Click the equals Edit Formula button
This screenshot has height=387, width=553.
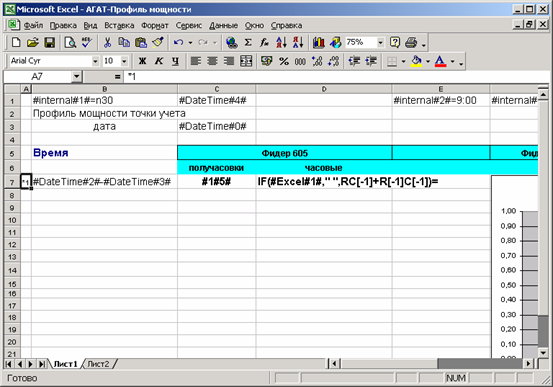[117, 77]
